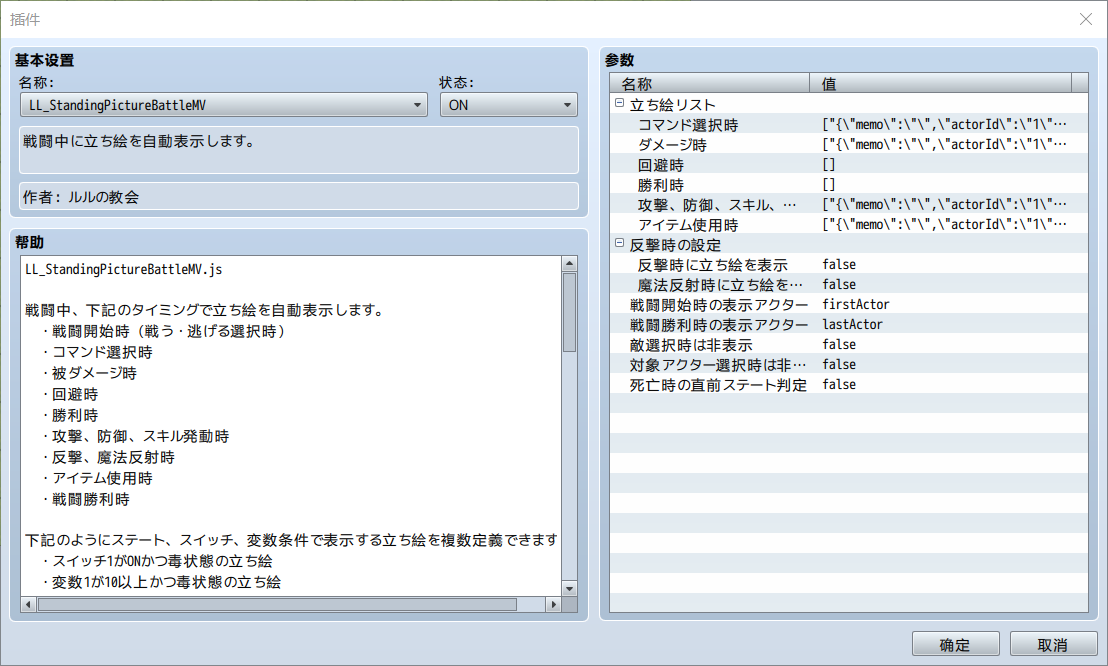Close the 插件 dialog window

pos(1086,19)
